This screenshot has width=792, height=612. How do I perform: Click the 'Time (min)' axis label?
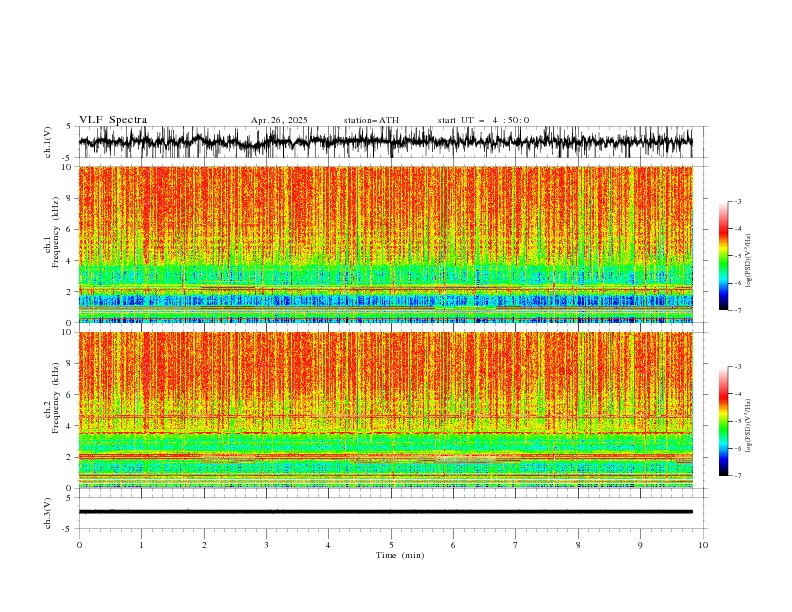point(400,555)
